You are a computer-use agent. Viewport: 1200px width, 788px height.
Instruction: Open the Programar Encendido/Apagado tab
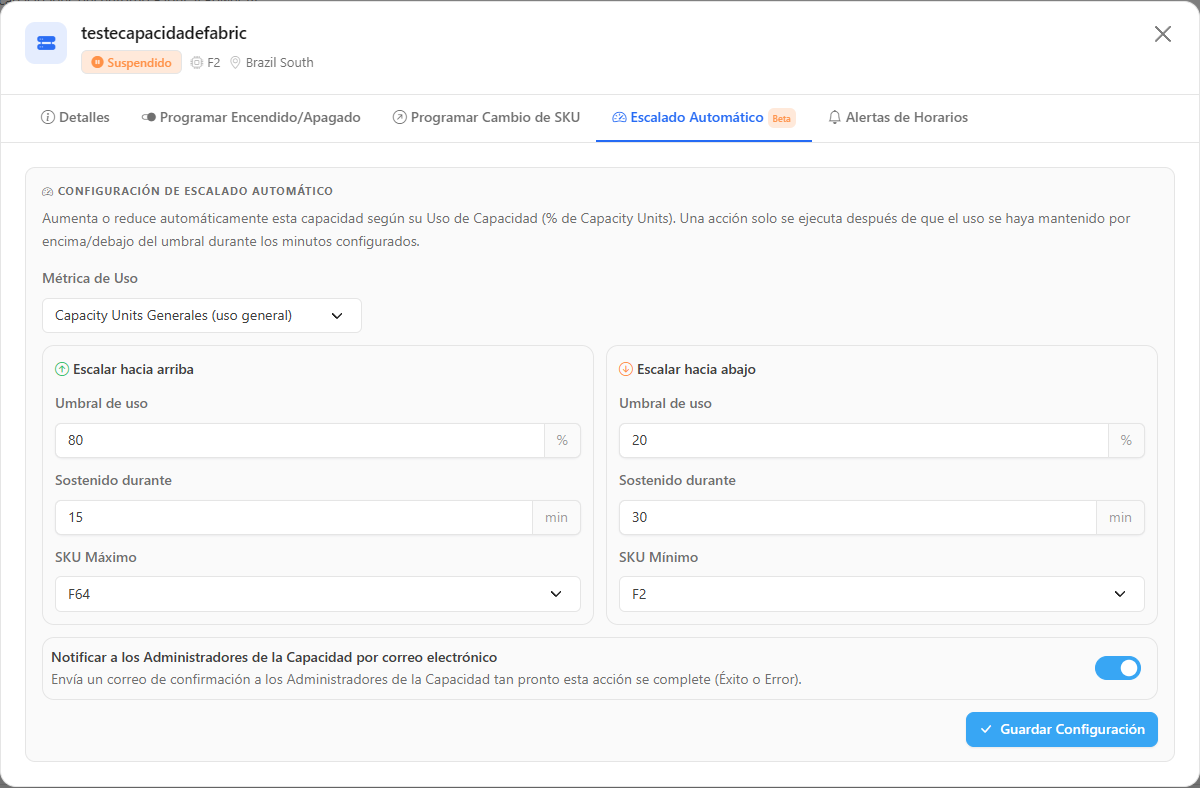251,117
